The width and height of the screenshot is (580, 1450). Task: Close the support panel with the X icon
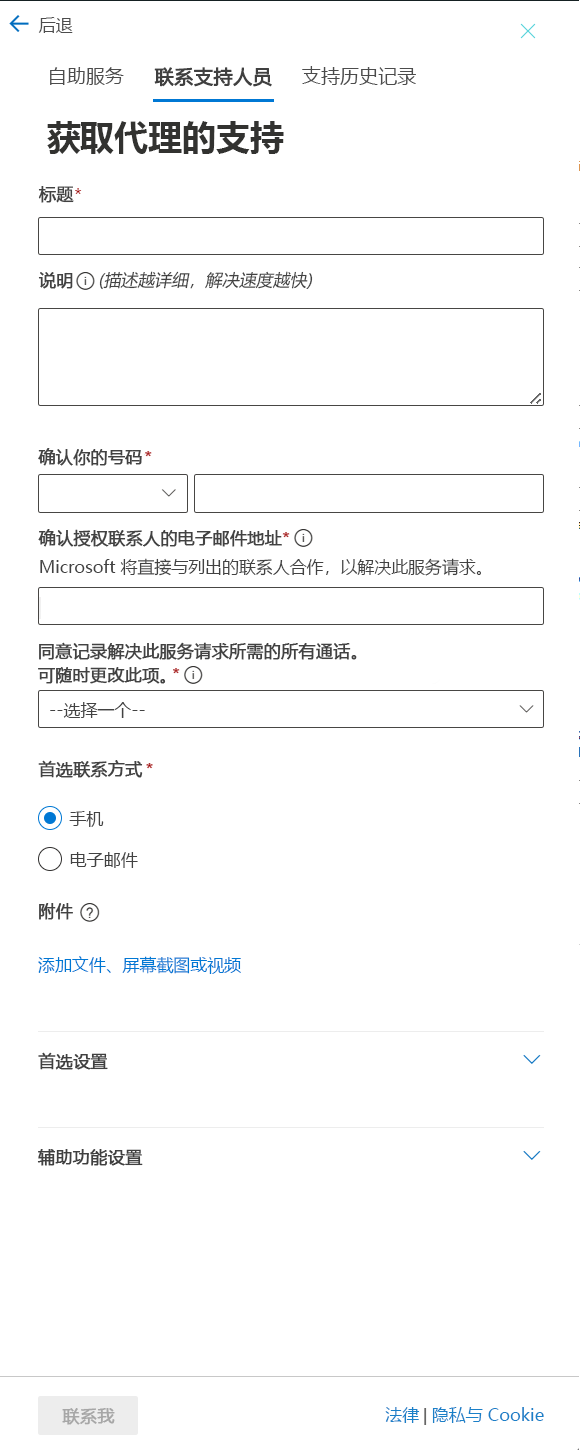coord(528,31)
